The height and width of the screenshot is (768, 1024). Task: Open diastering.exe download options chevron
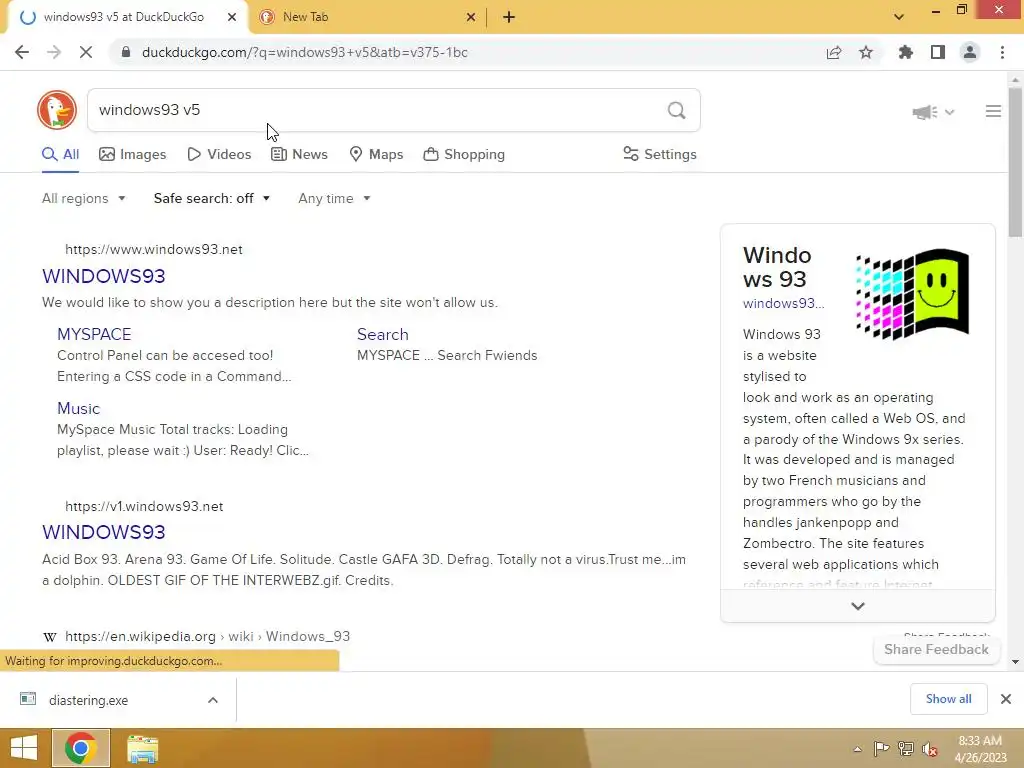[213, 700]
